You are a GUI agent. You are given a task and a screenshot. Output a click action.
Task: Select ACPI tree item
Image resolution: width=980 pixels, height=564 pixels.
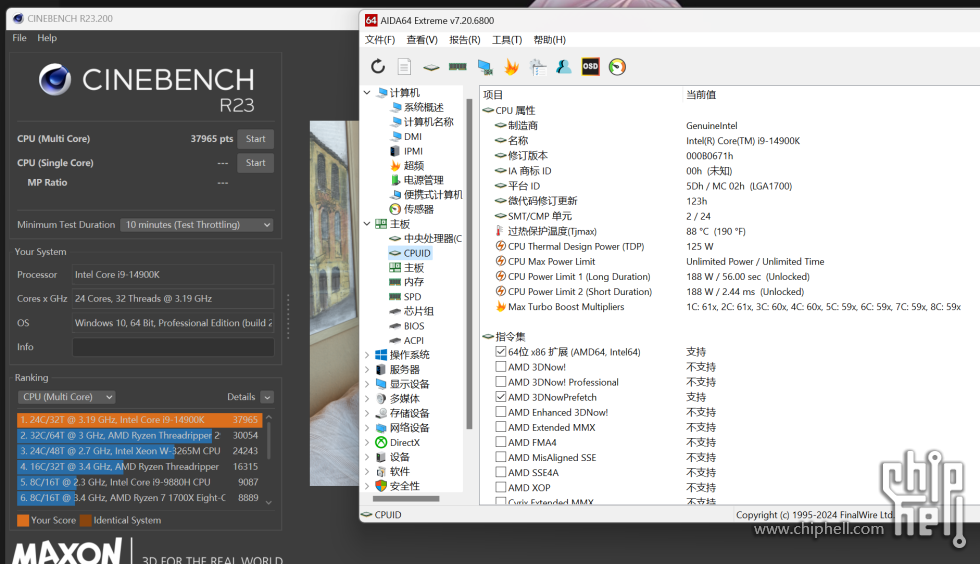click(x=413, y=341)
